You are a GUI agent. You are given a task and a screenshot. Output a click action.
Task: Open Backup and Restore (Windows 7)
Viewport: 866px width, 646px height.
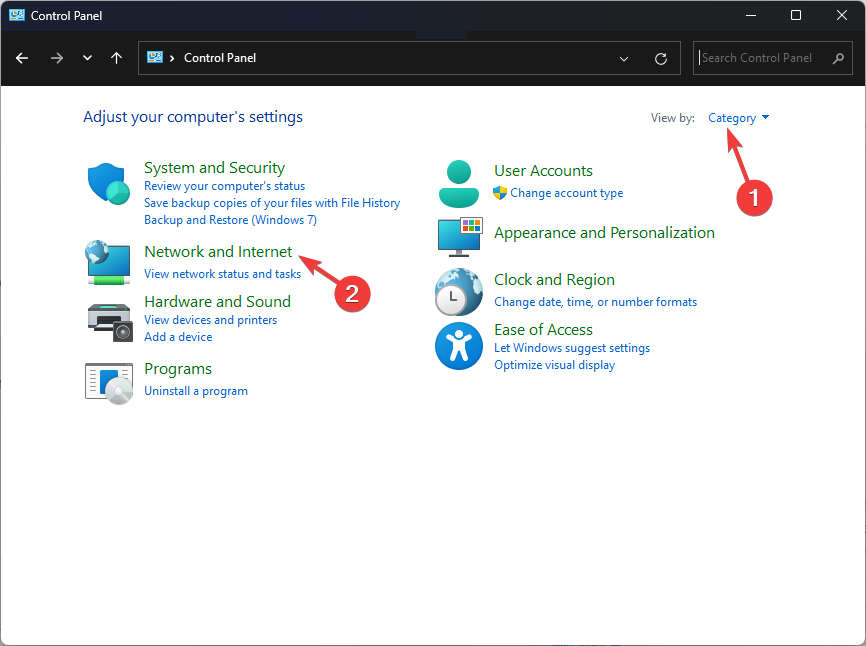230,220
